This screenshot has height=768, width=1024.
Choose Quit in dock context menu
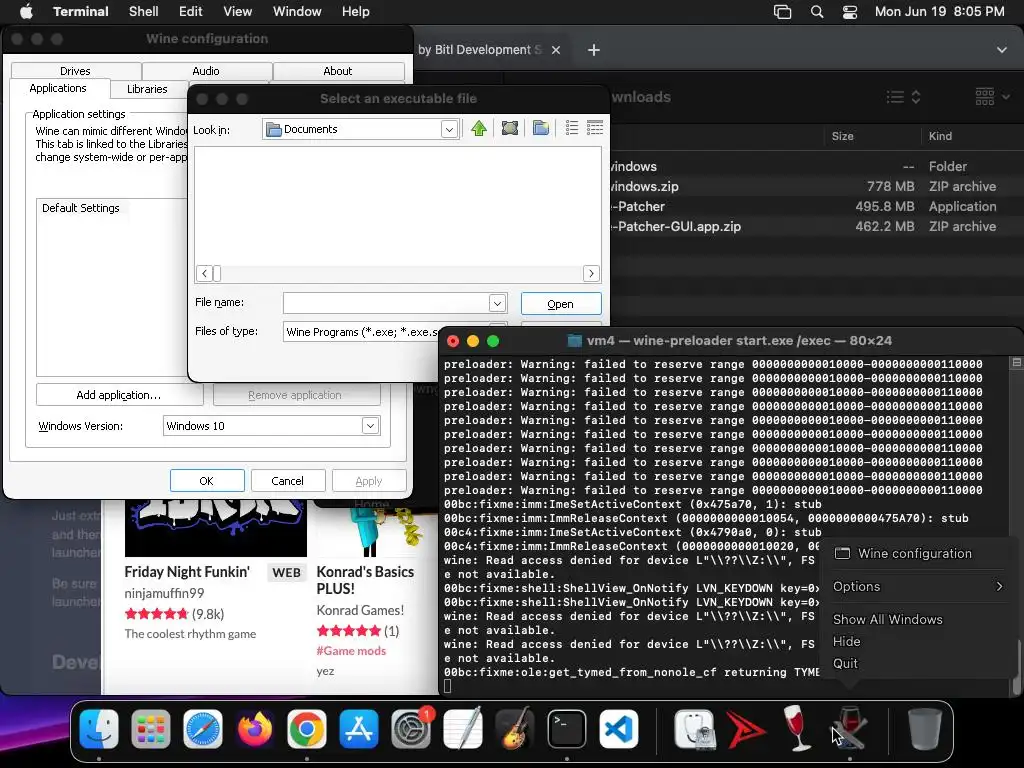[845, 664]
